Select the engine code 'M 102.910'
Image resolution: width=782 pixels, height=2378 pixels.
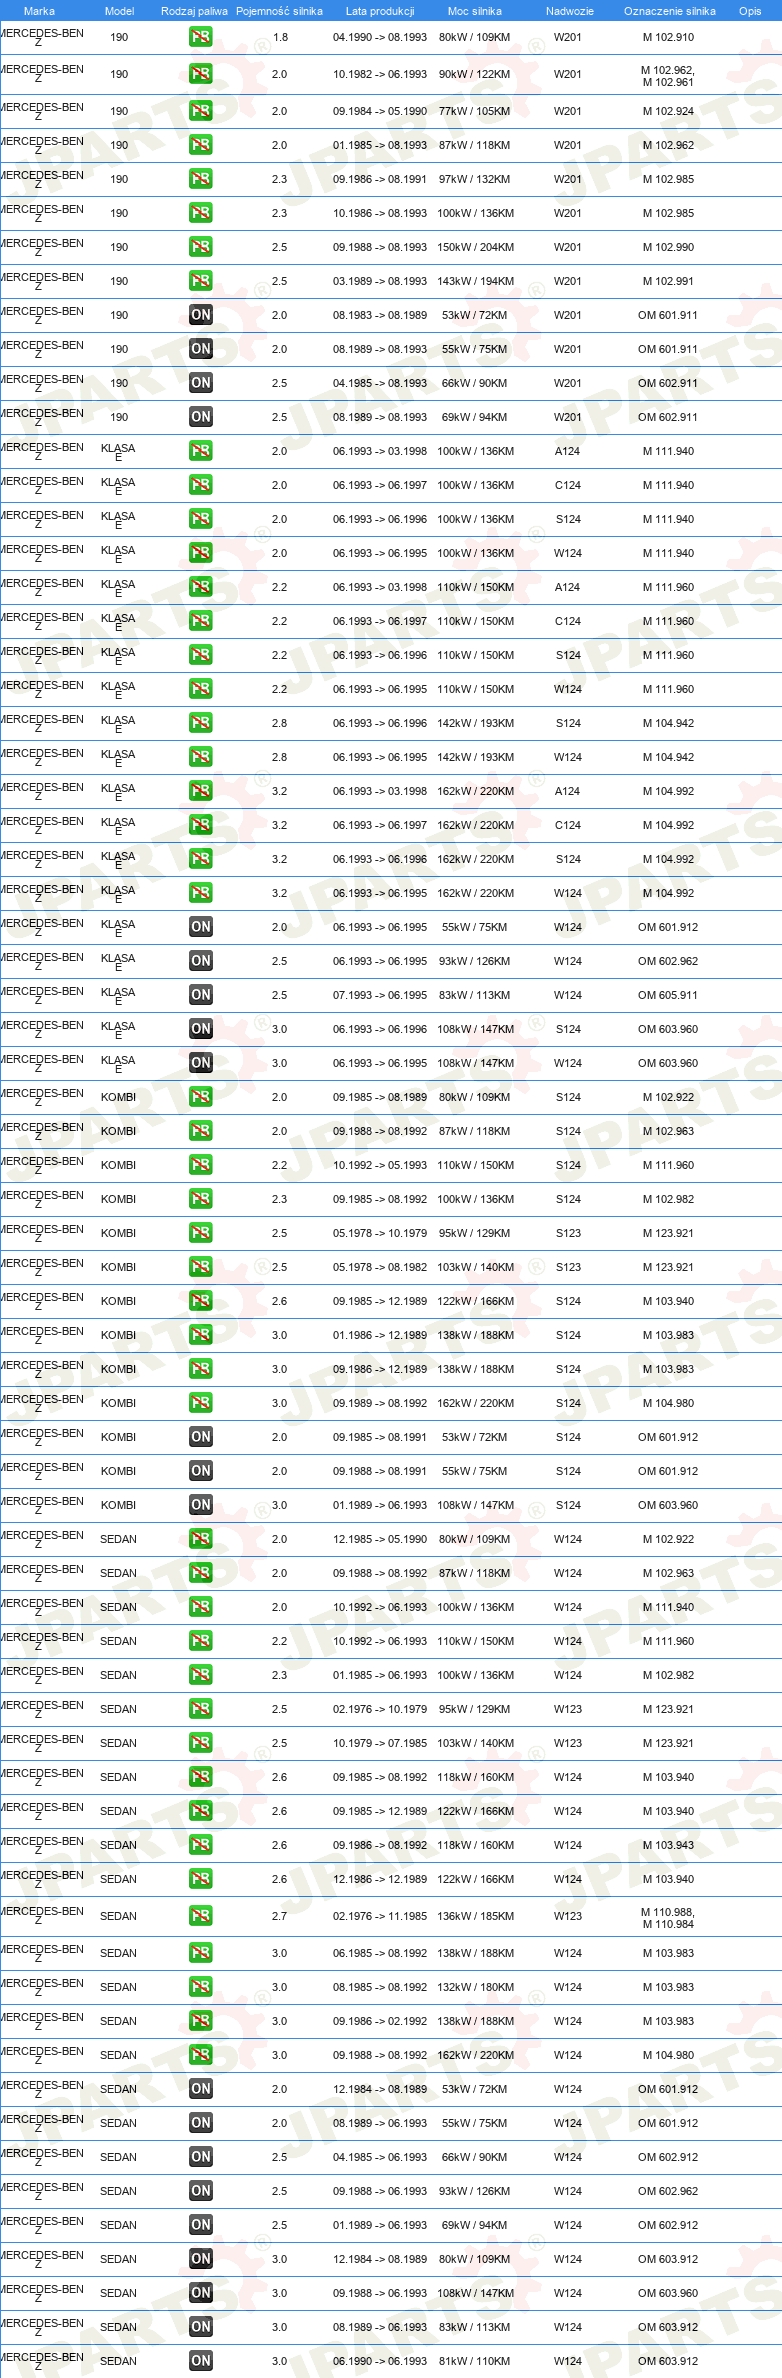tap(668, 37)
